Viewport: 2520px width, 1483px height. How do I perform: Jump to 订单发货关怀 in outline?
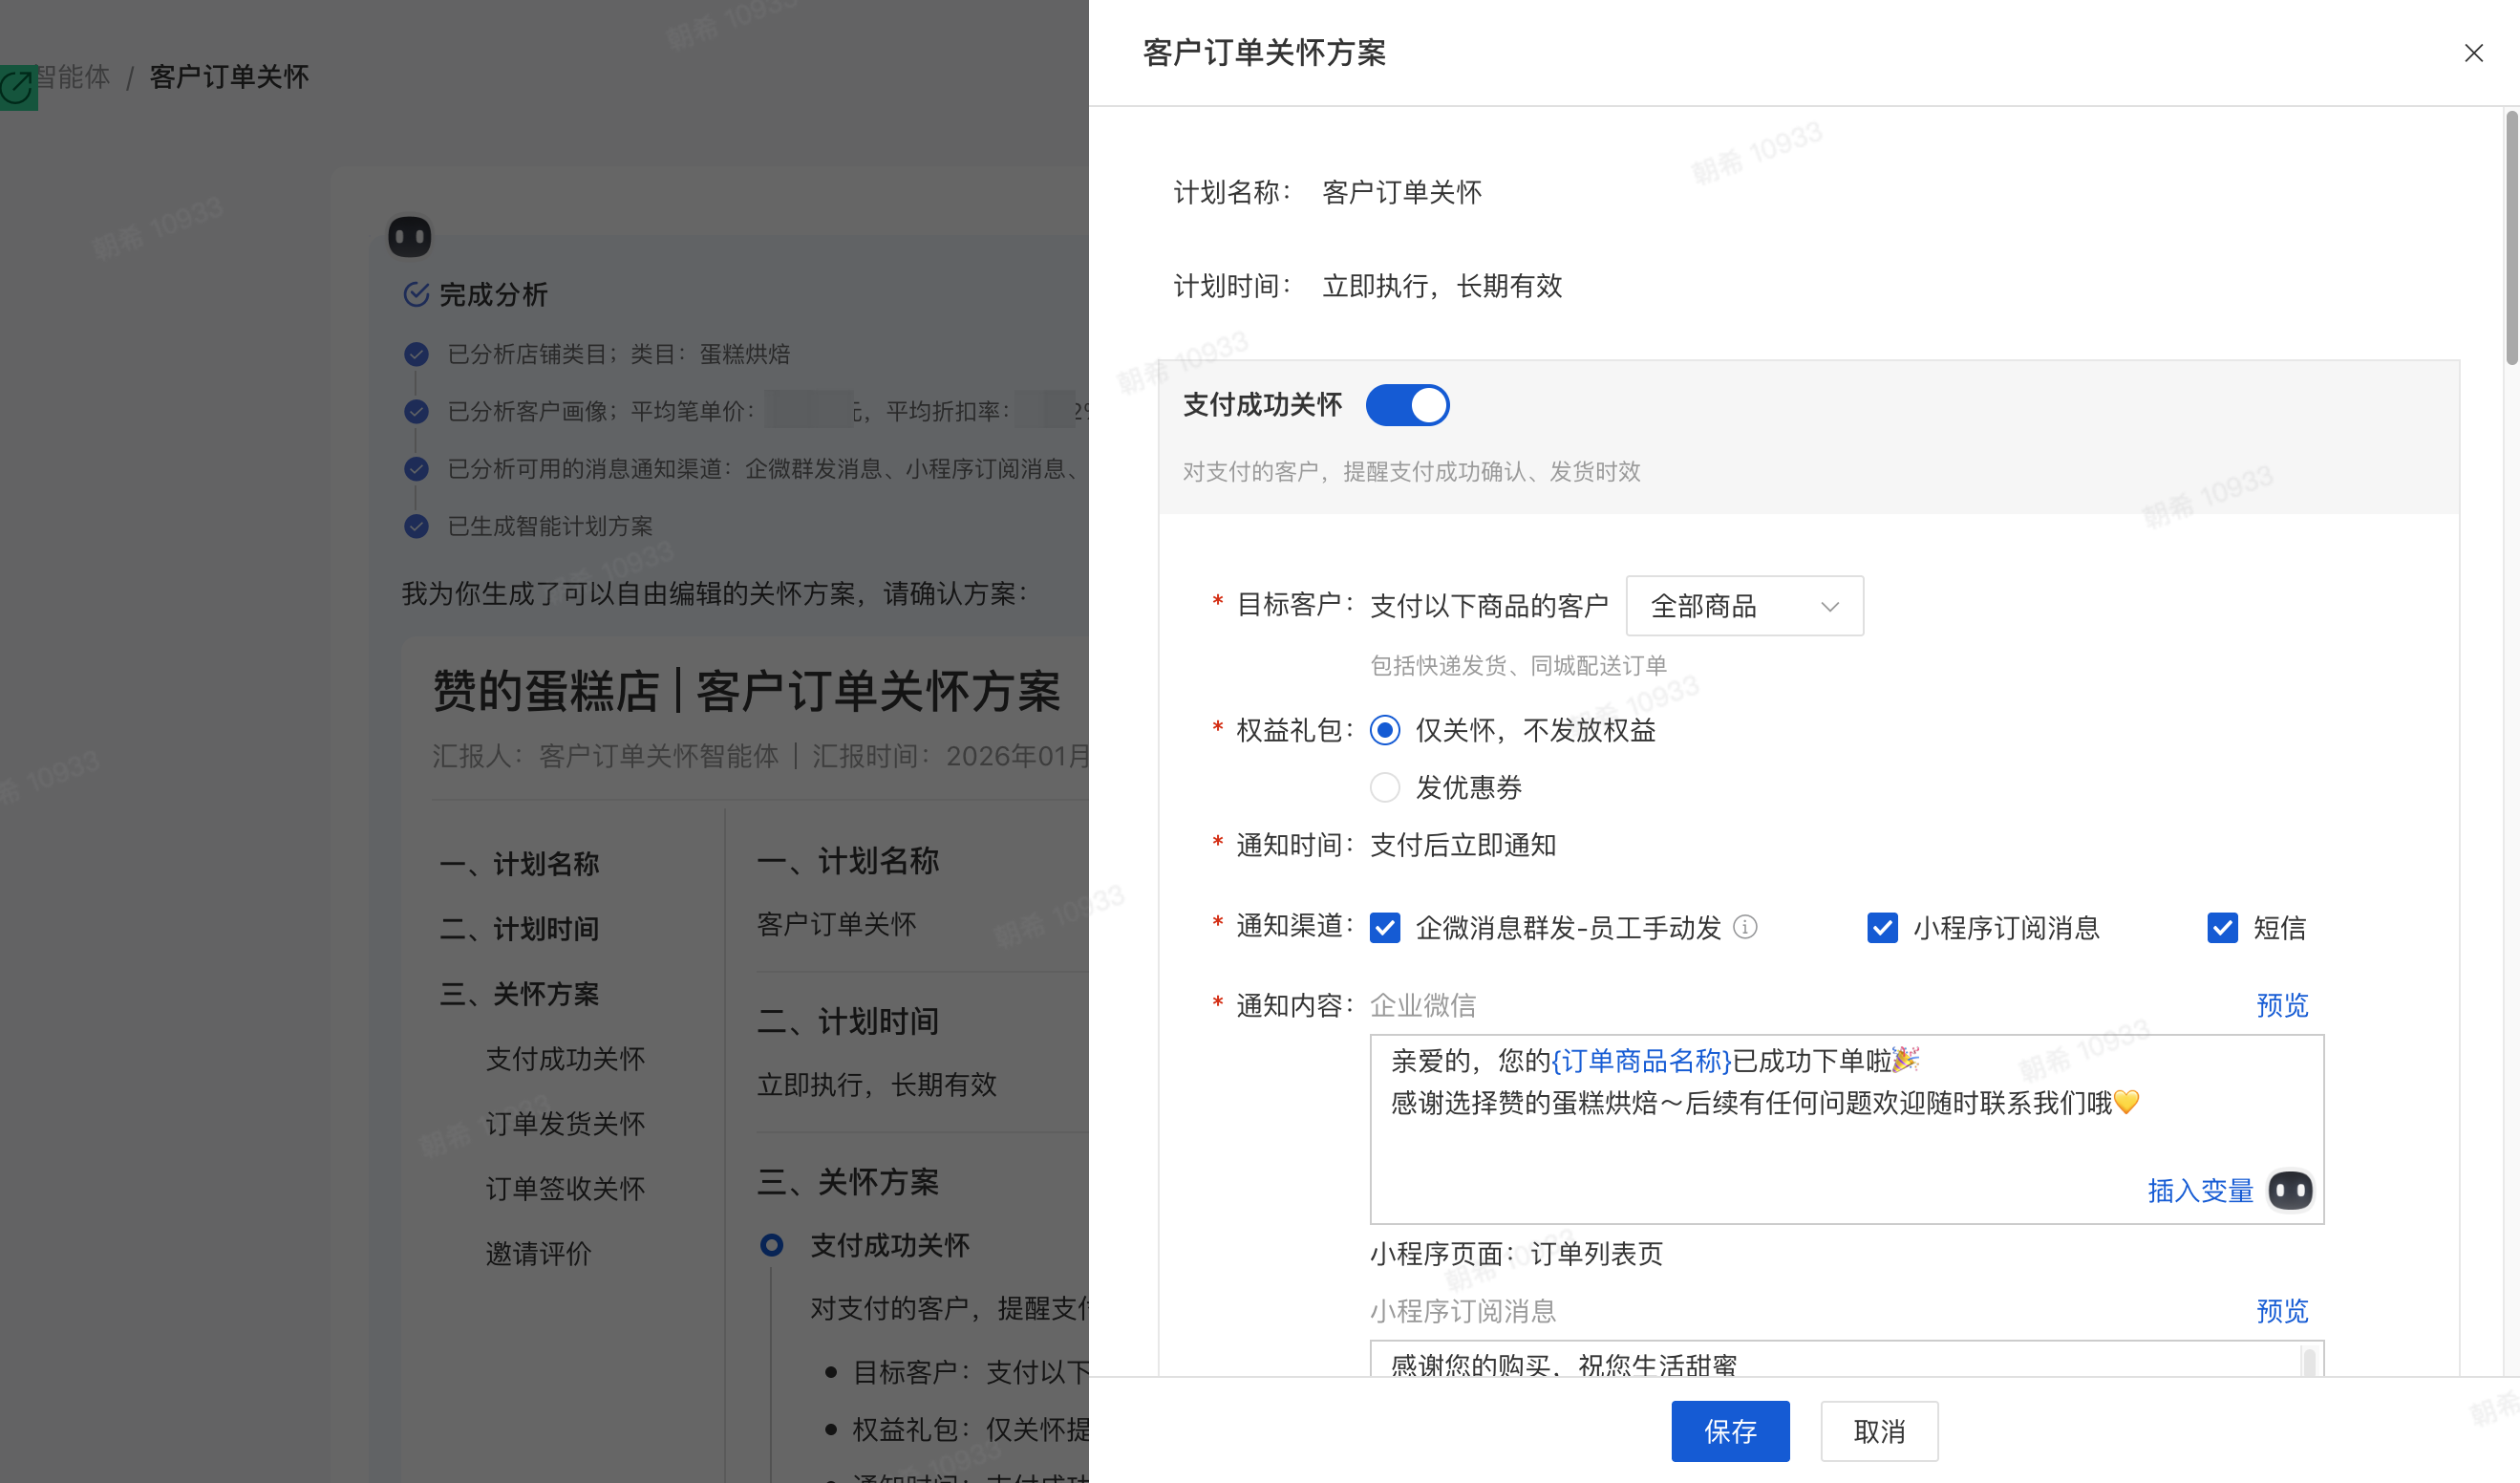(565, 1123)
